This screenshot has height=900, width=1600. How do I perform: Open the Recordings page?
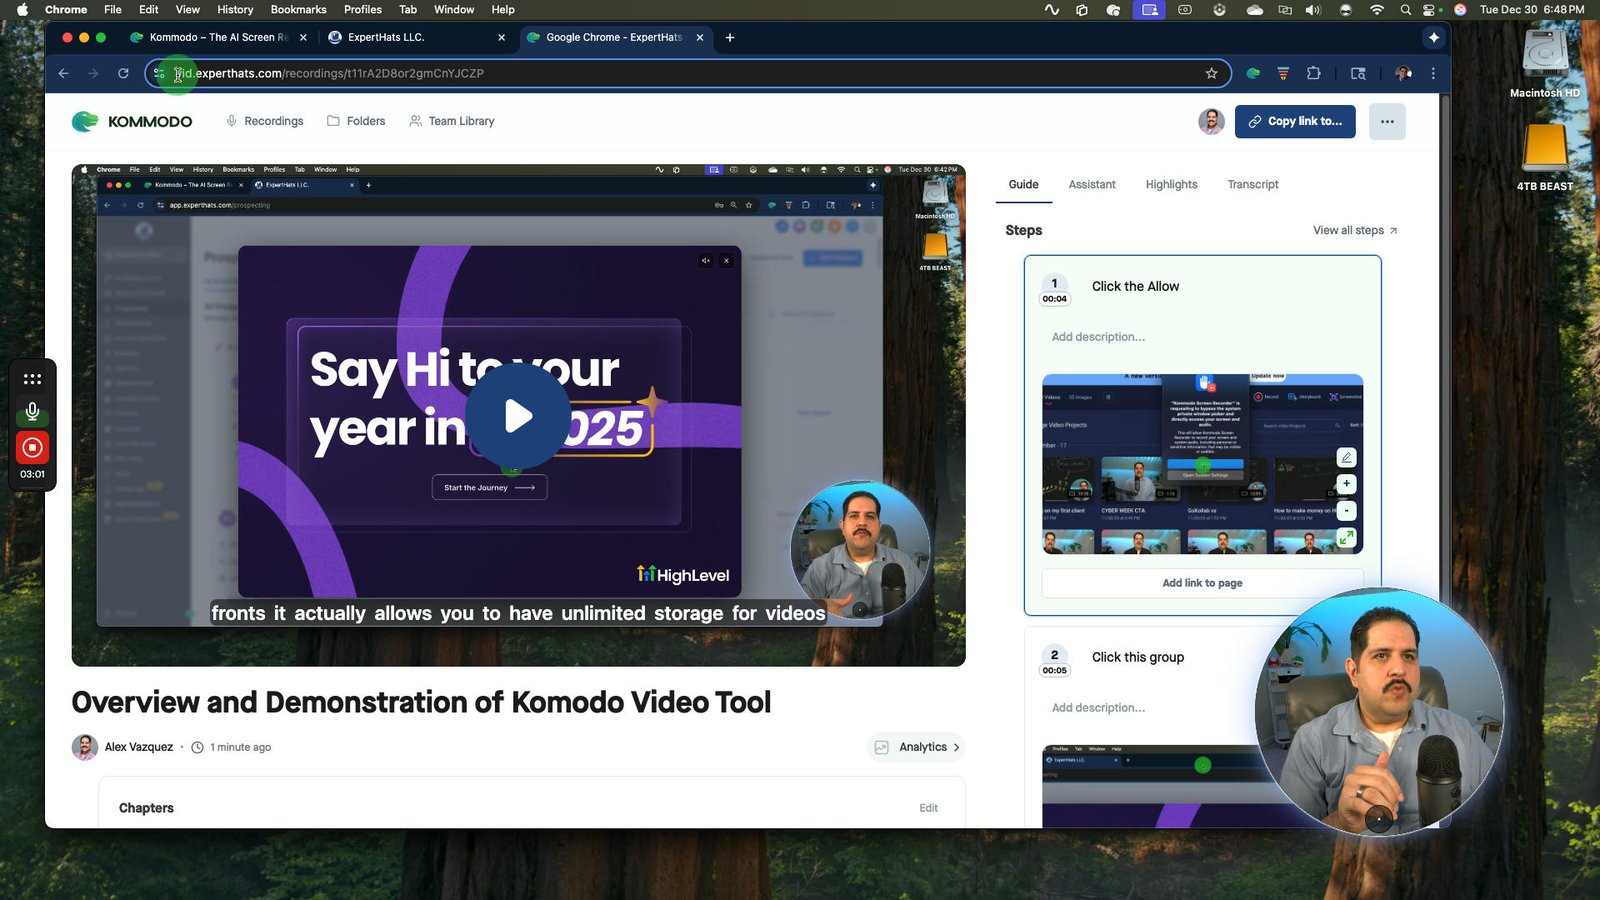264,121
